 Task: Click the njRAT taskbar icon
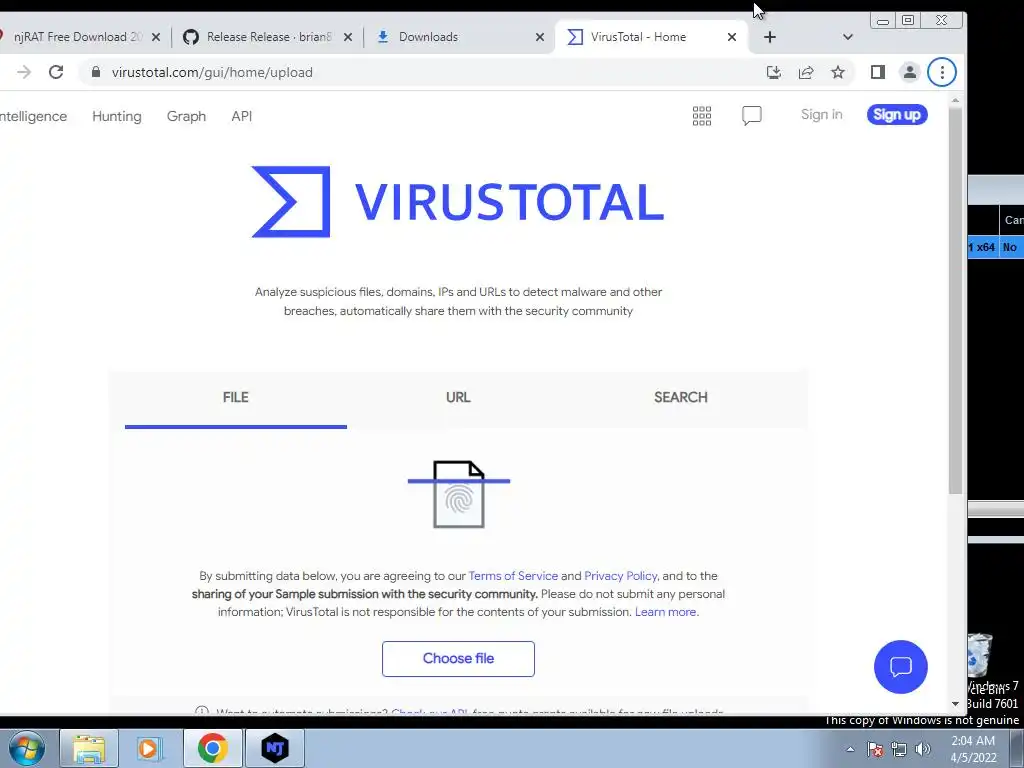(275, 748)
